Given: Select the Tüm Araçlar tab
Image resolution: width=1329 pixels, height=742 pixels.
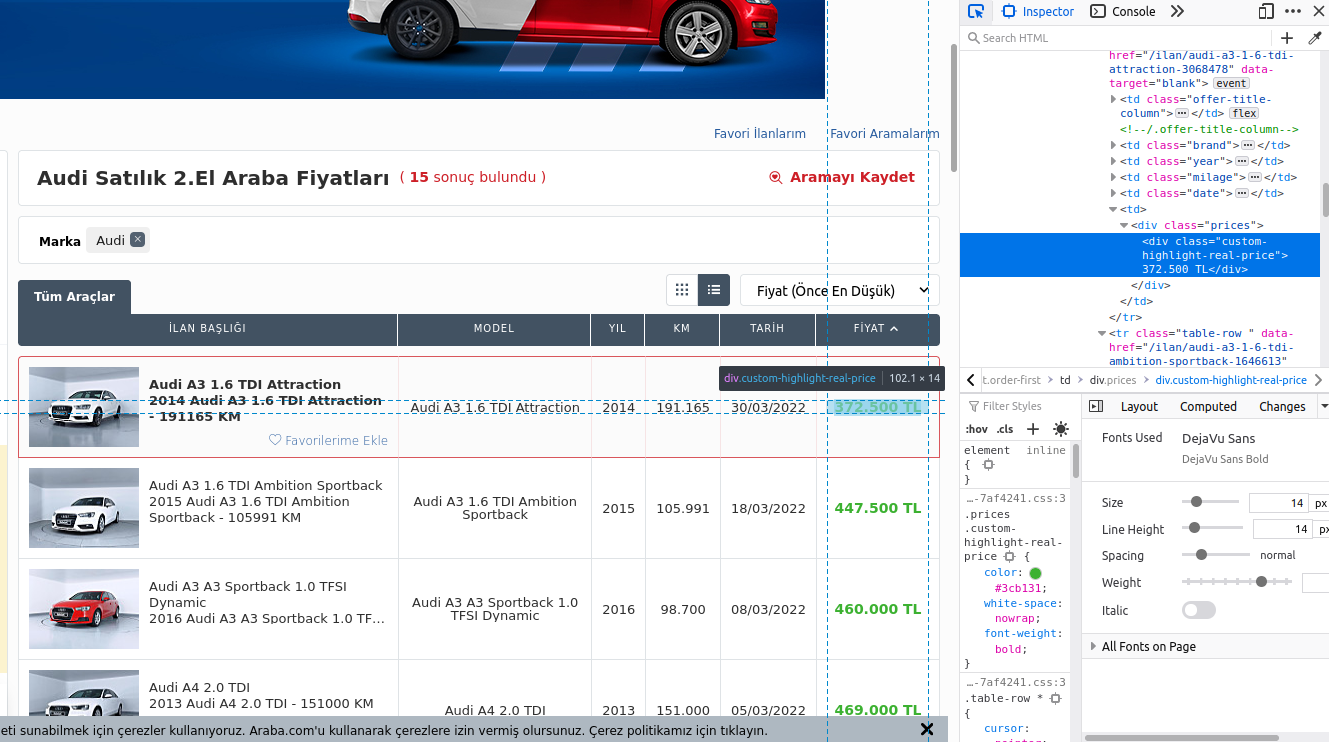Looking at the screenshot, I should click(74, 297).
